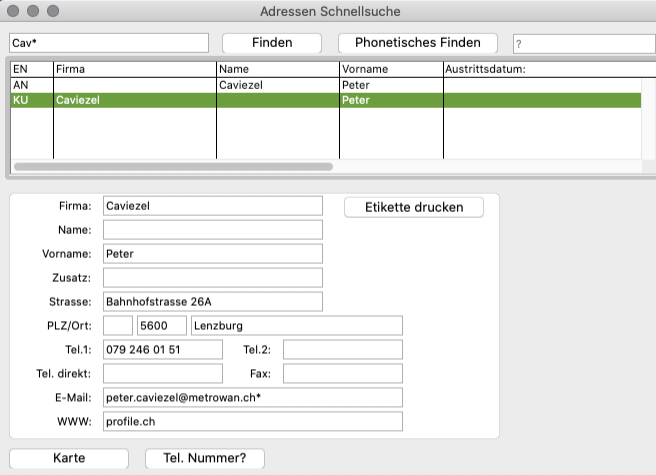The width and height of the screenshot is (656, 475).
Task: Click the empty Name input field
Action: coord(212,230)
